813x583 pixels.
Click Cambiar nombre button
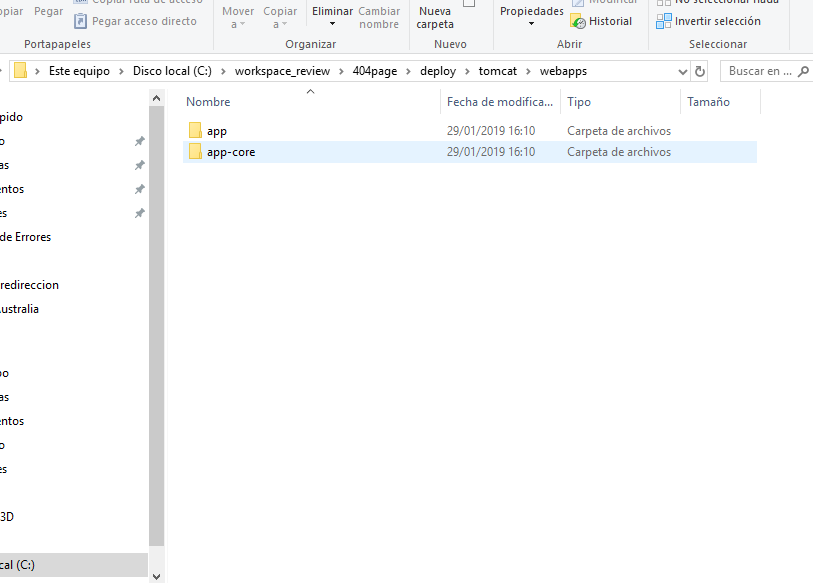click(x=379, y=17)
